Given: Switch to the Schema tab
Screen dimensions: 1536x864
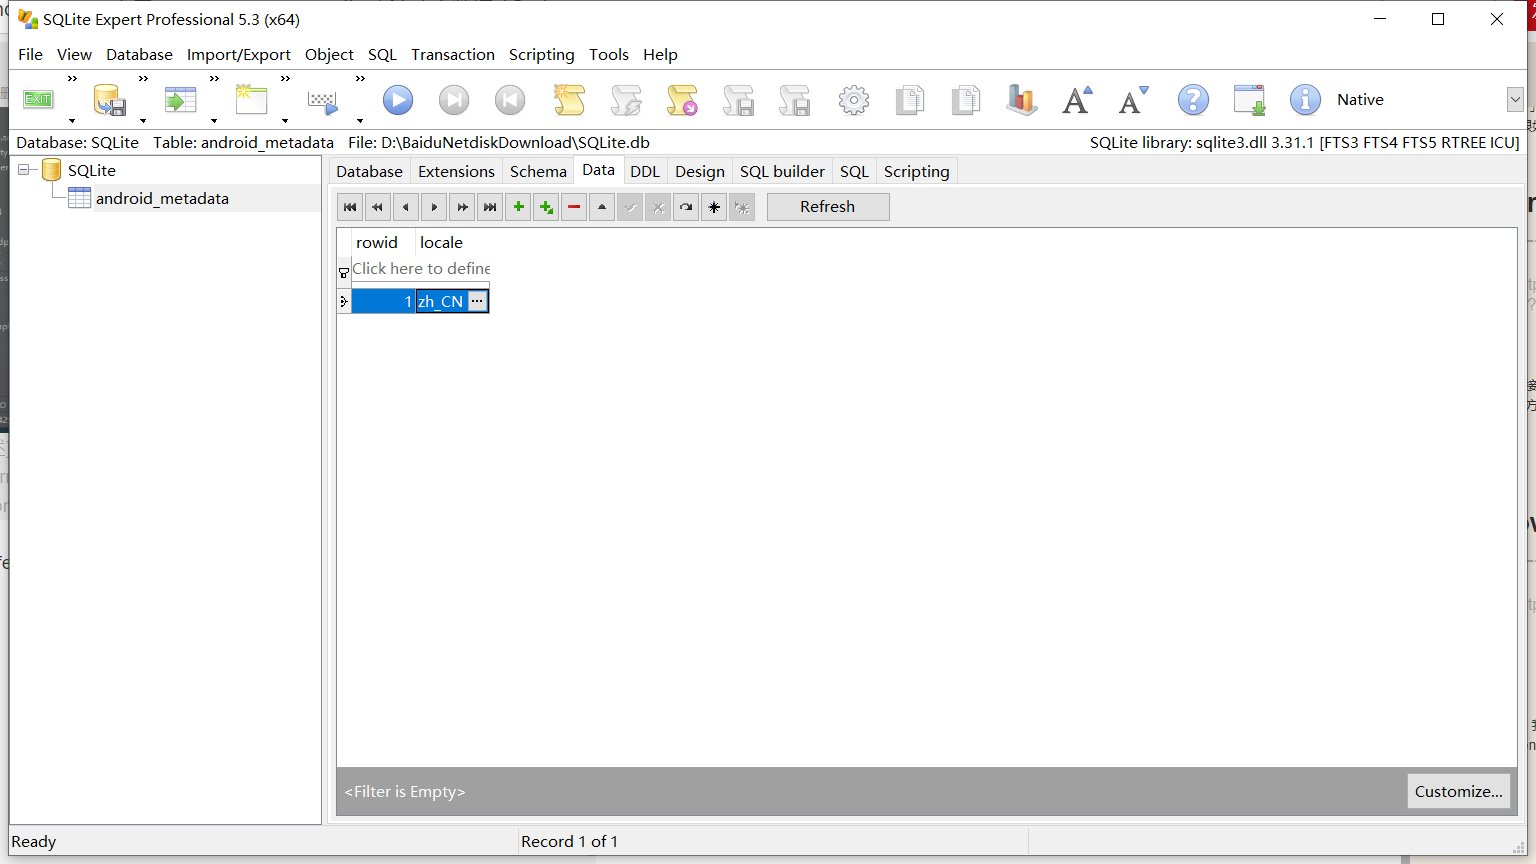Looking at the screenshot, I should pos(538,171).
